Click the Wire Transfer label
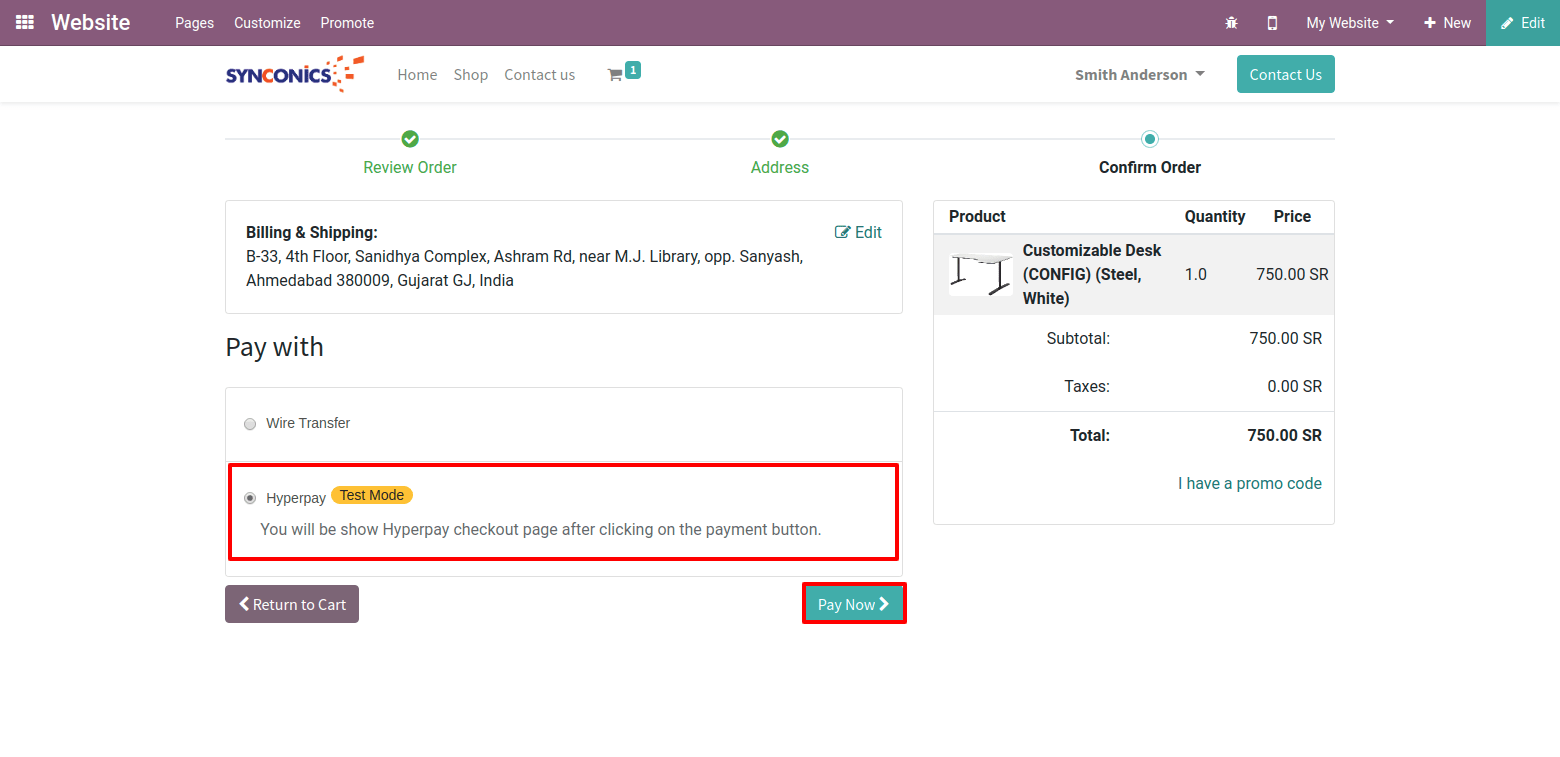 308,423
